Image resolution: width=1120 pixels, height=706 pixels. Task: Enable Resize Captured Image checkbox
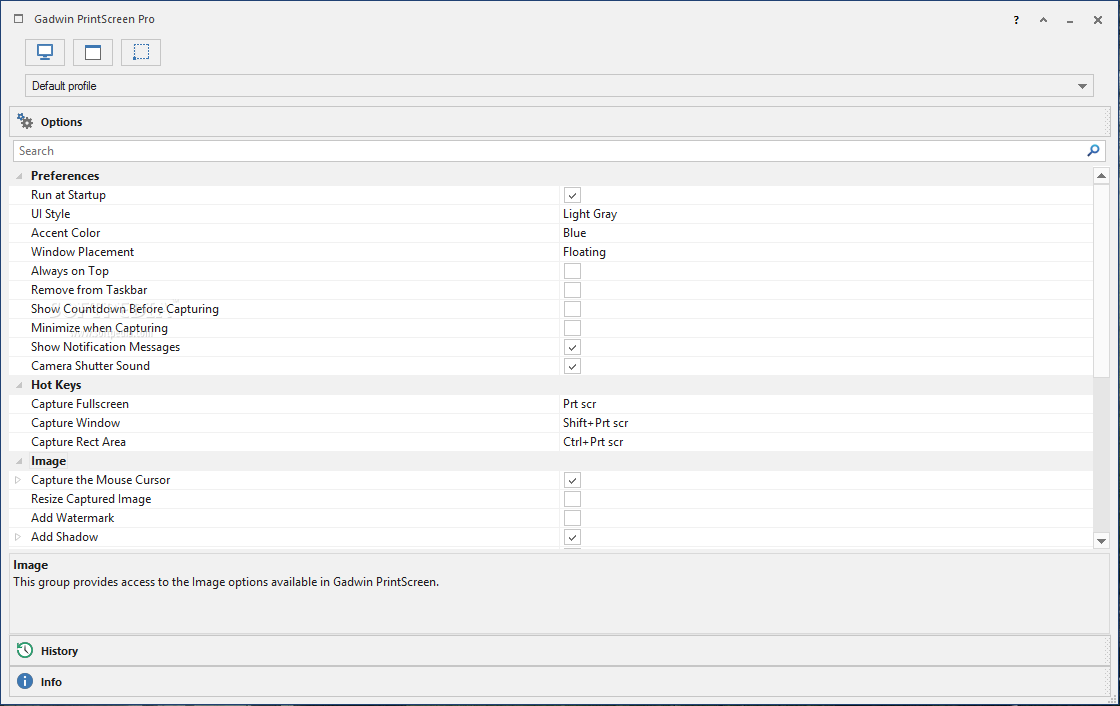click(x=572, y=499)
